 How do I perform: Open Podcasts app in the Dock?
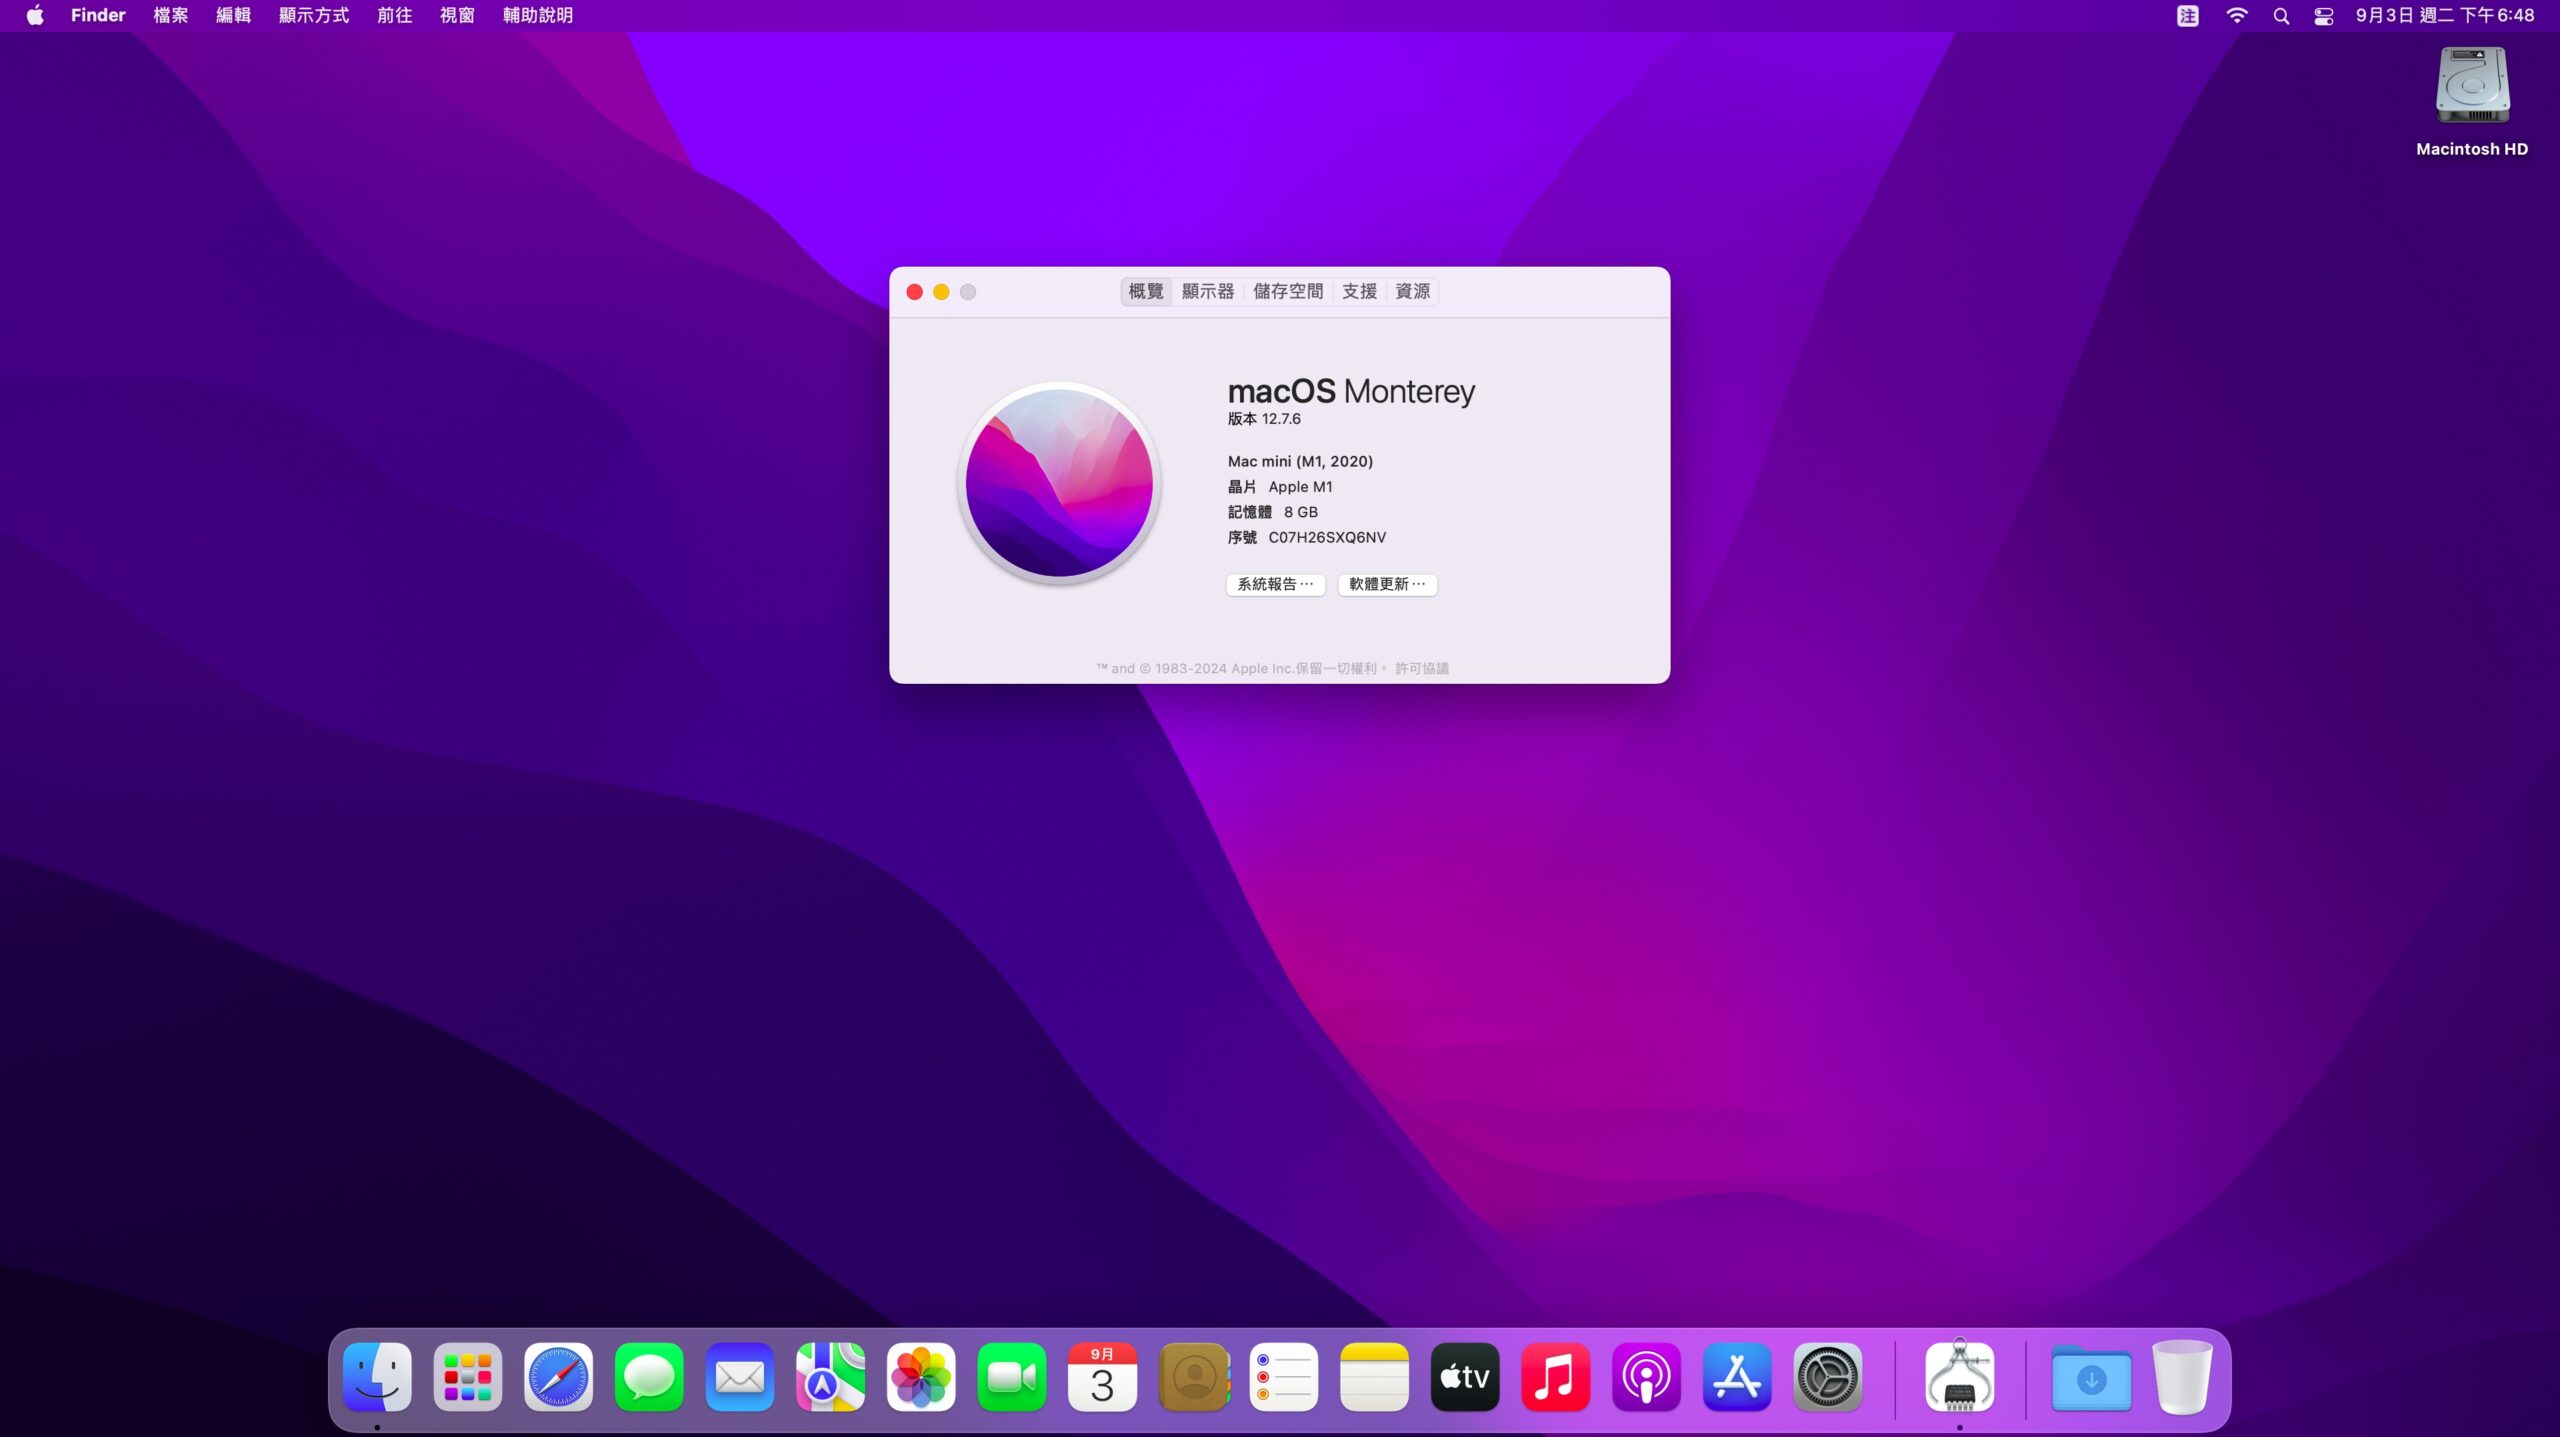click(x=1646, y=1377)
